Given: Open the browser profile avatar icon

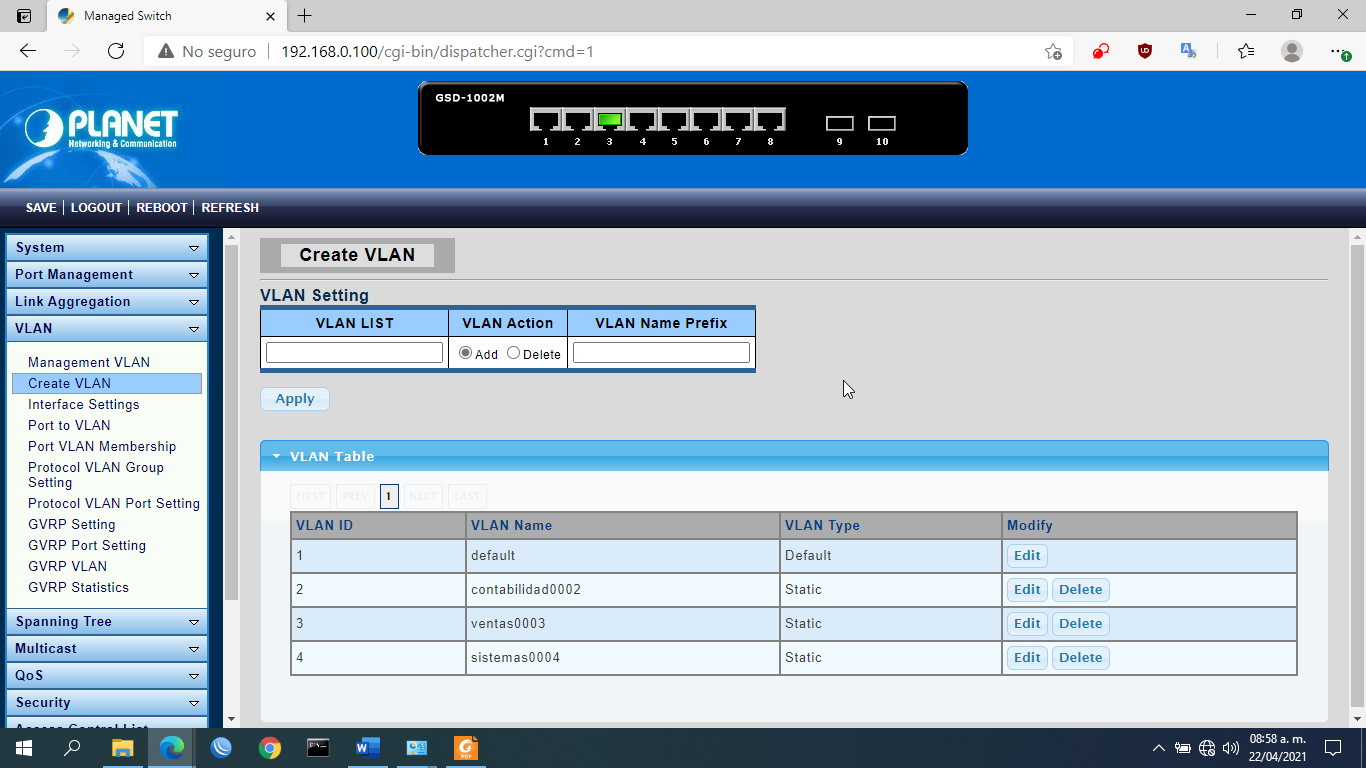Looking at the screenshot, I should 1291,51.
